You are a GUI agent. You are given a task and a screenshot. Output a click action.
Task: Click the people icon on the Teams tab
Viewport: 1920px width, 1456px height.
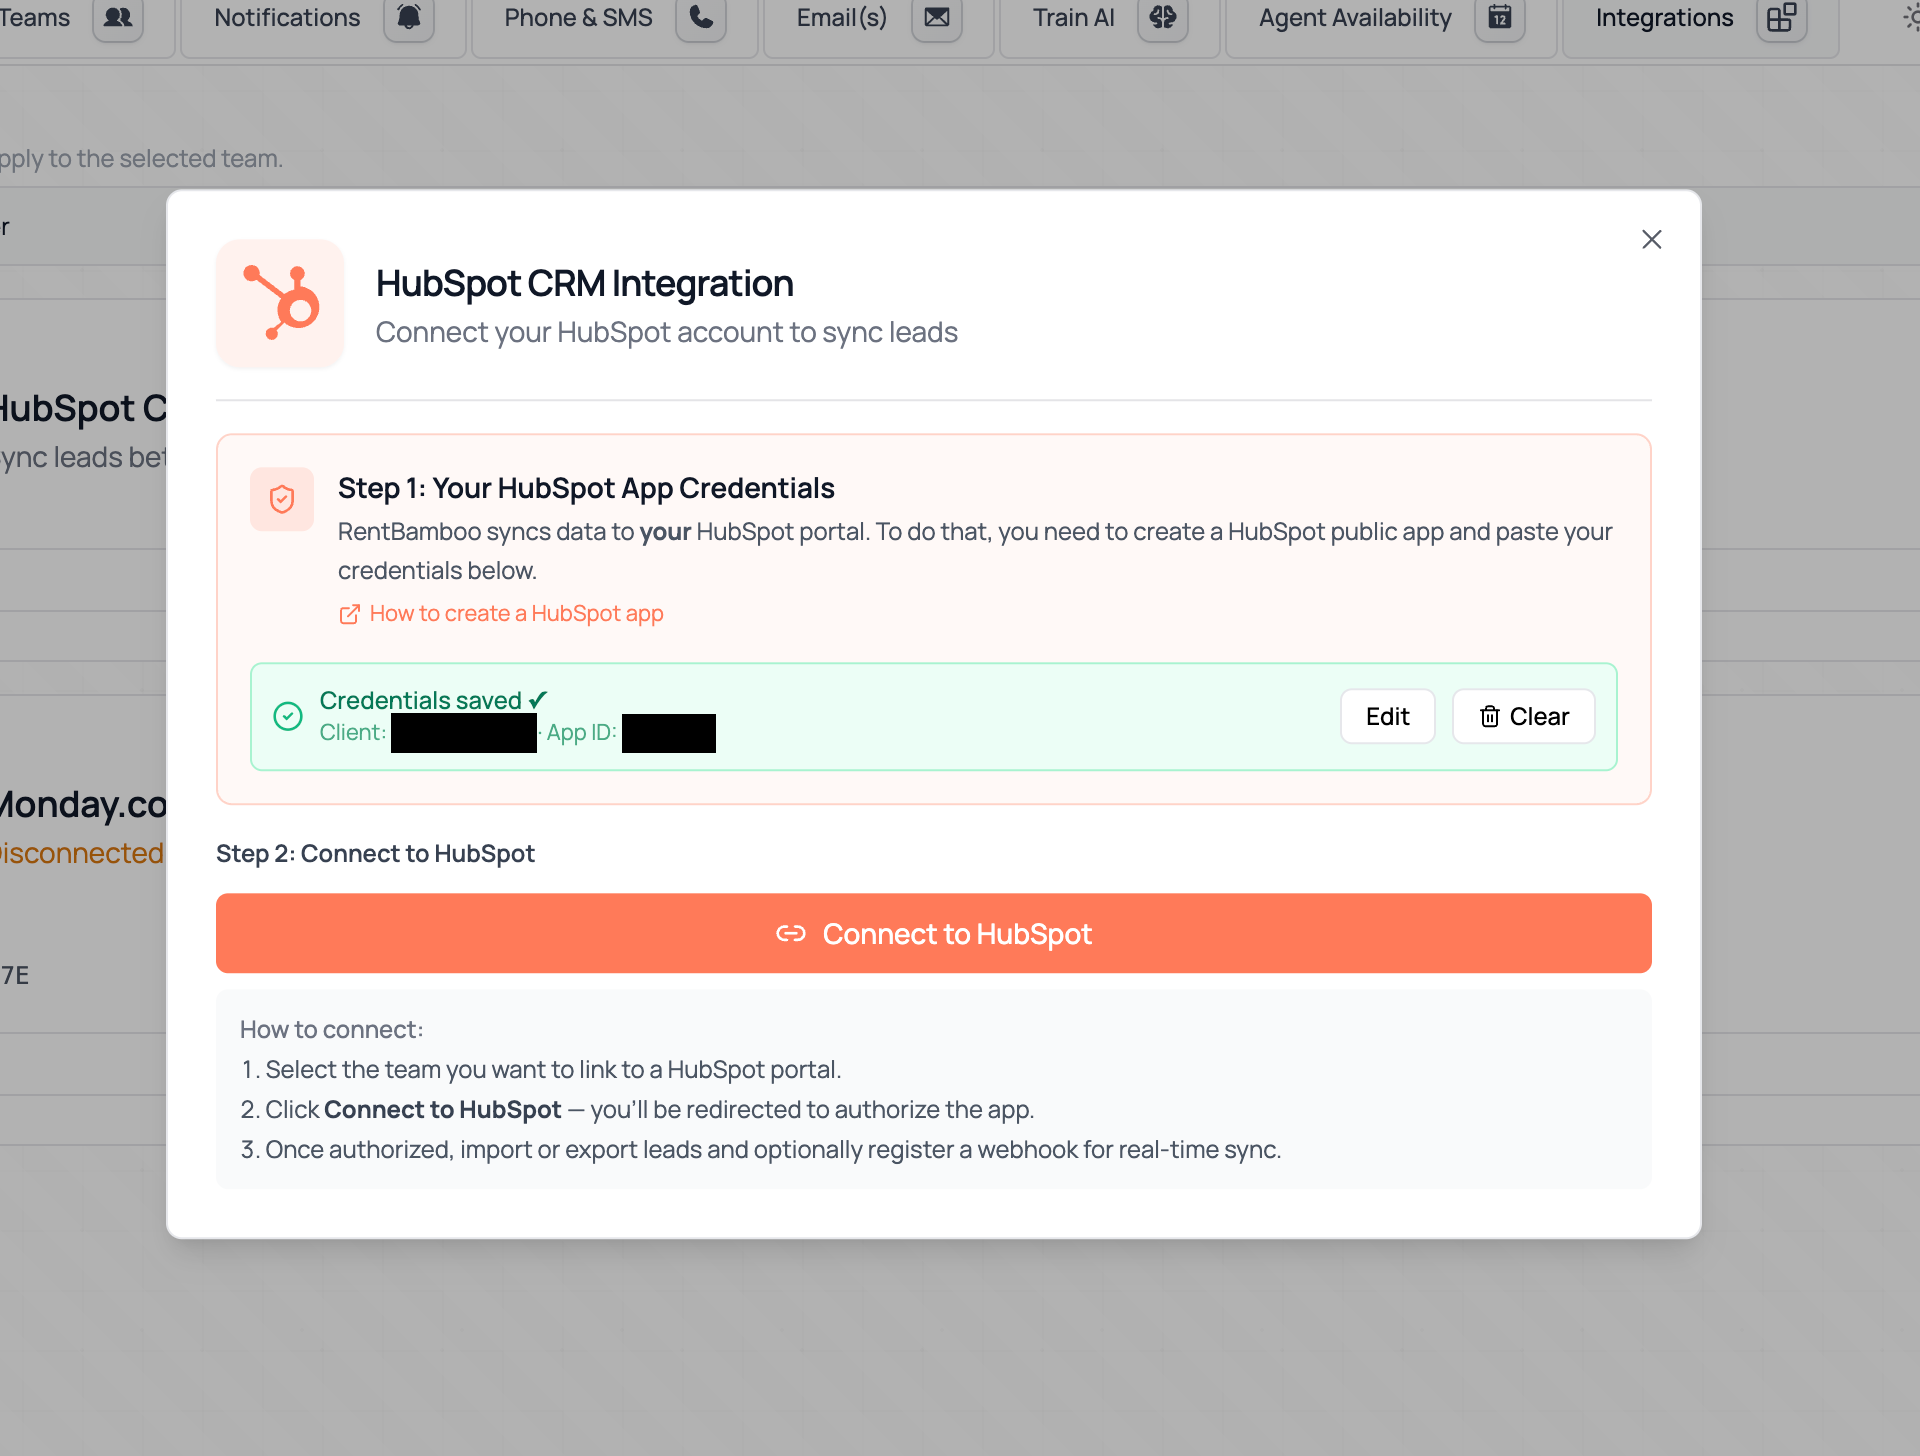click(118, 18)
